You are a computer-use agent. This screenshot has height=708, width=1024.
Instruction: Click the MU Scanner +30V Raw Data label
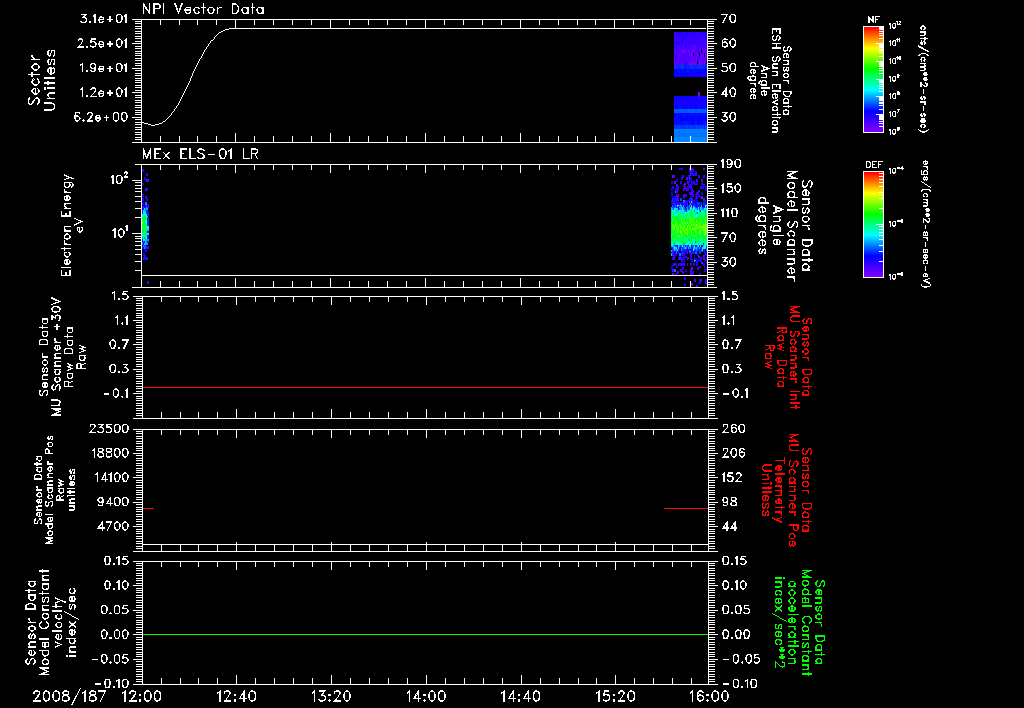pos(63,357)
